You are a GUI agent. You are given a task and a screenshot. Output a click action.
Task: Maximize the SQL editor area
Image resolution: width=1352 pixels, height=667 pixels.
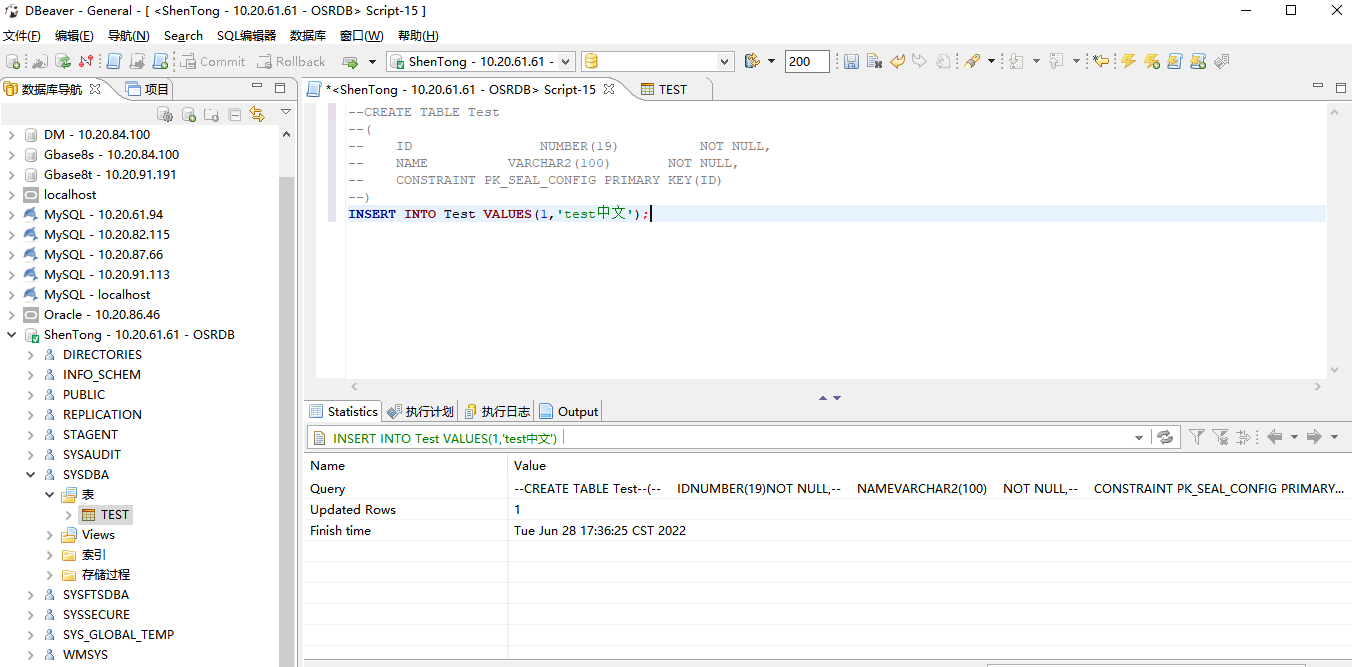click(x=1341, y=88)
